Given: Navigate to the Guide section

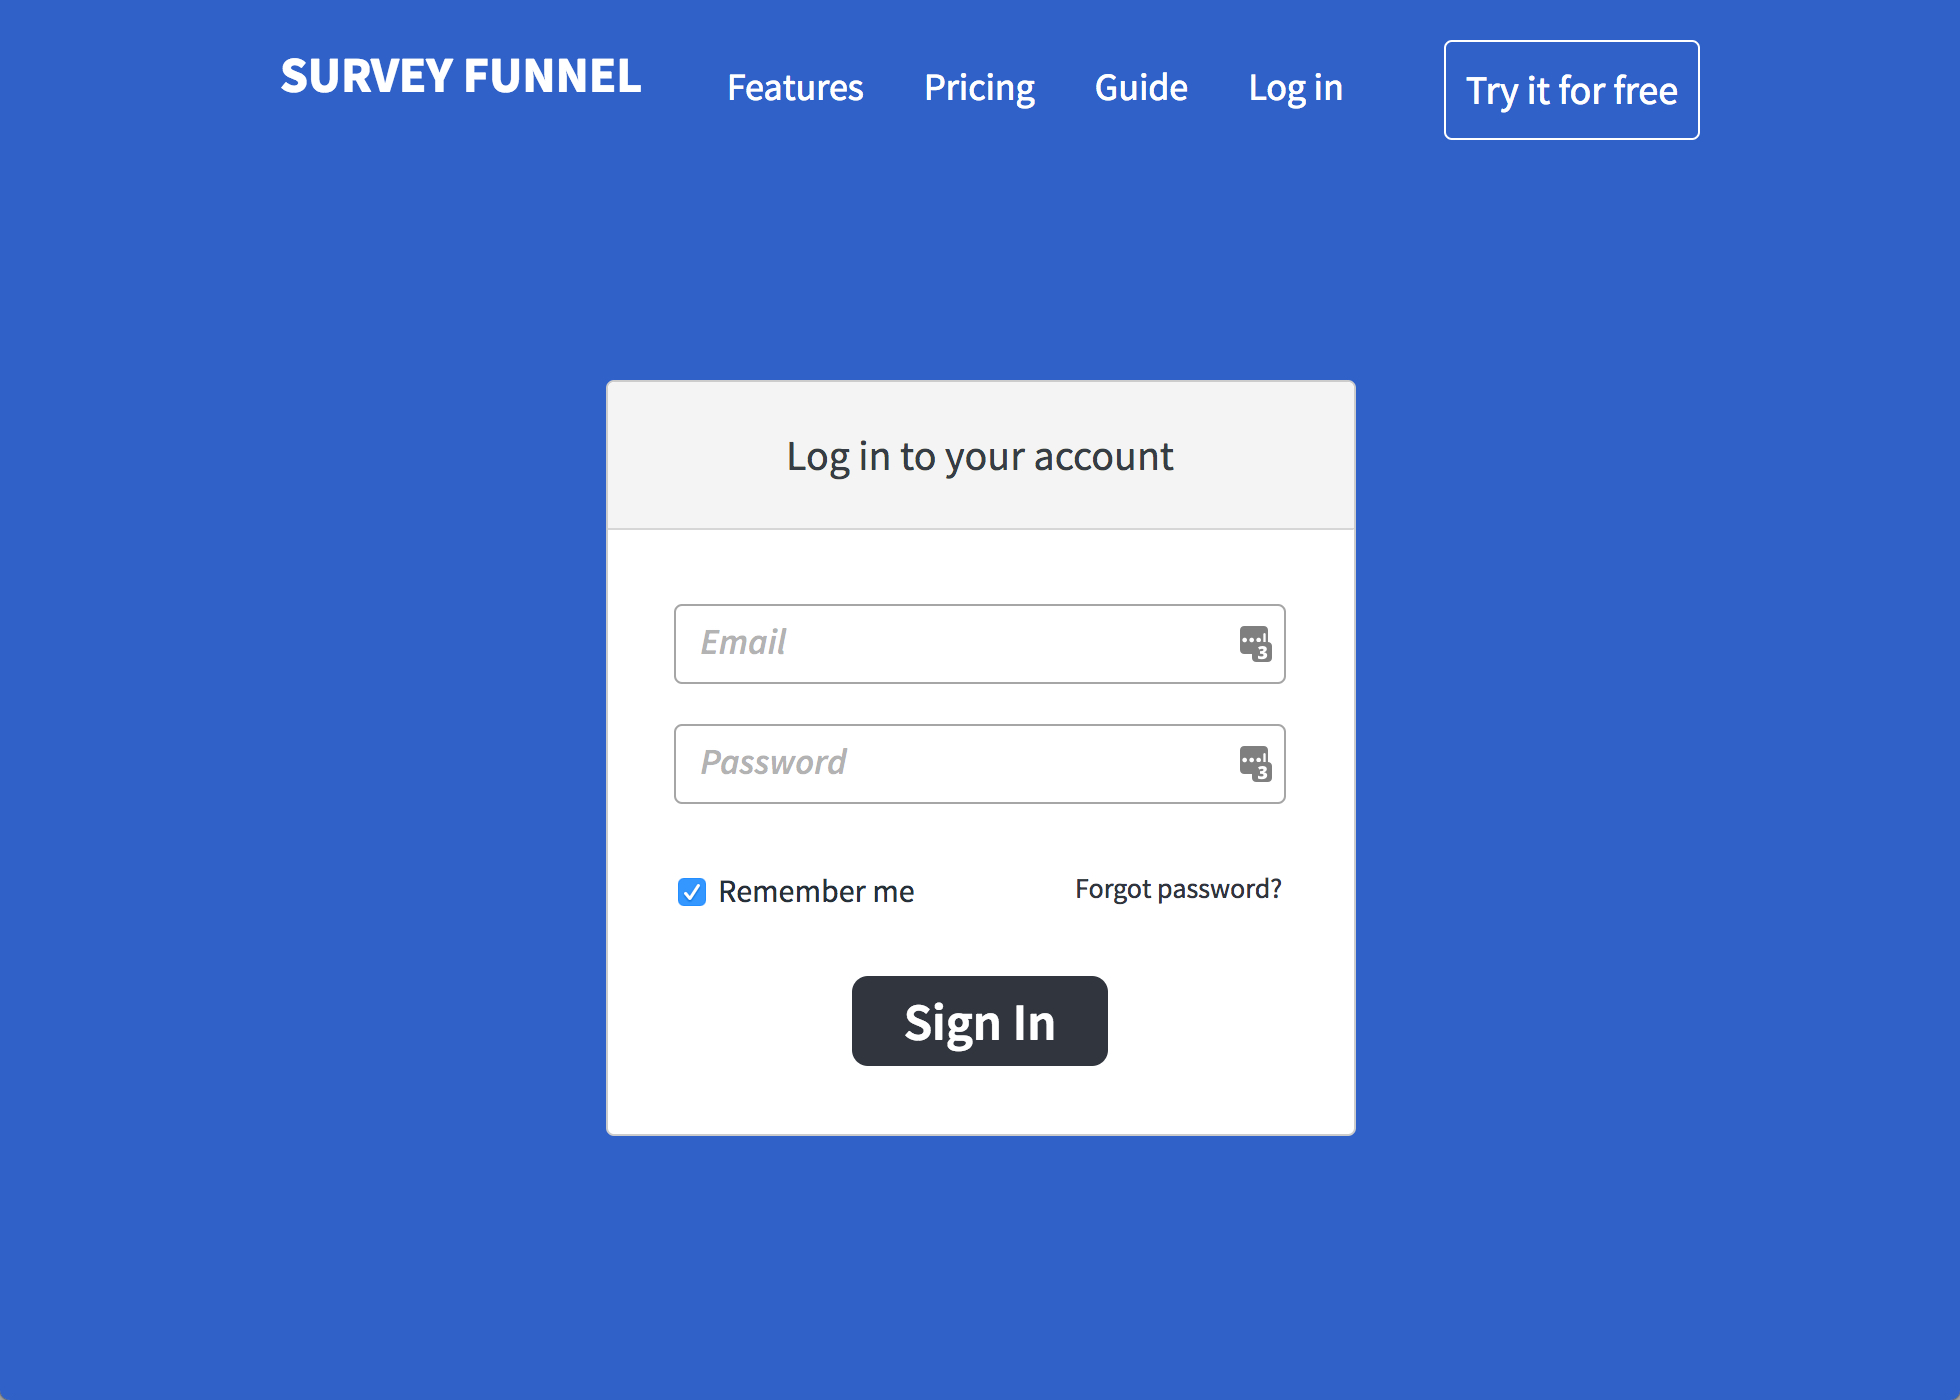Looking at the screenshot, I should point(1140,88).
